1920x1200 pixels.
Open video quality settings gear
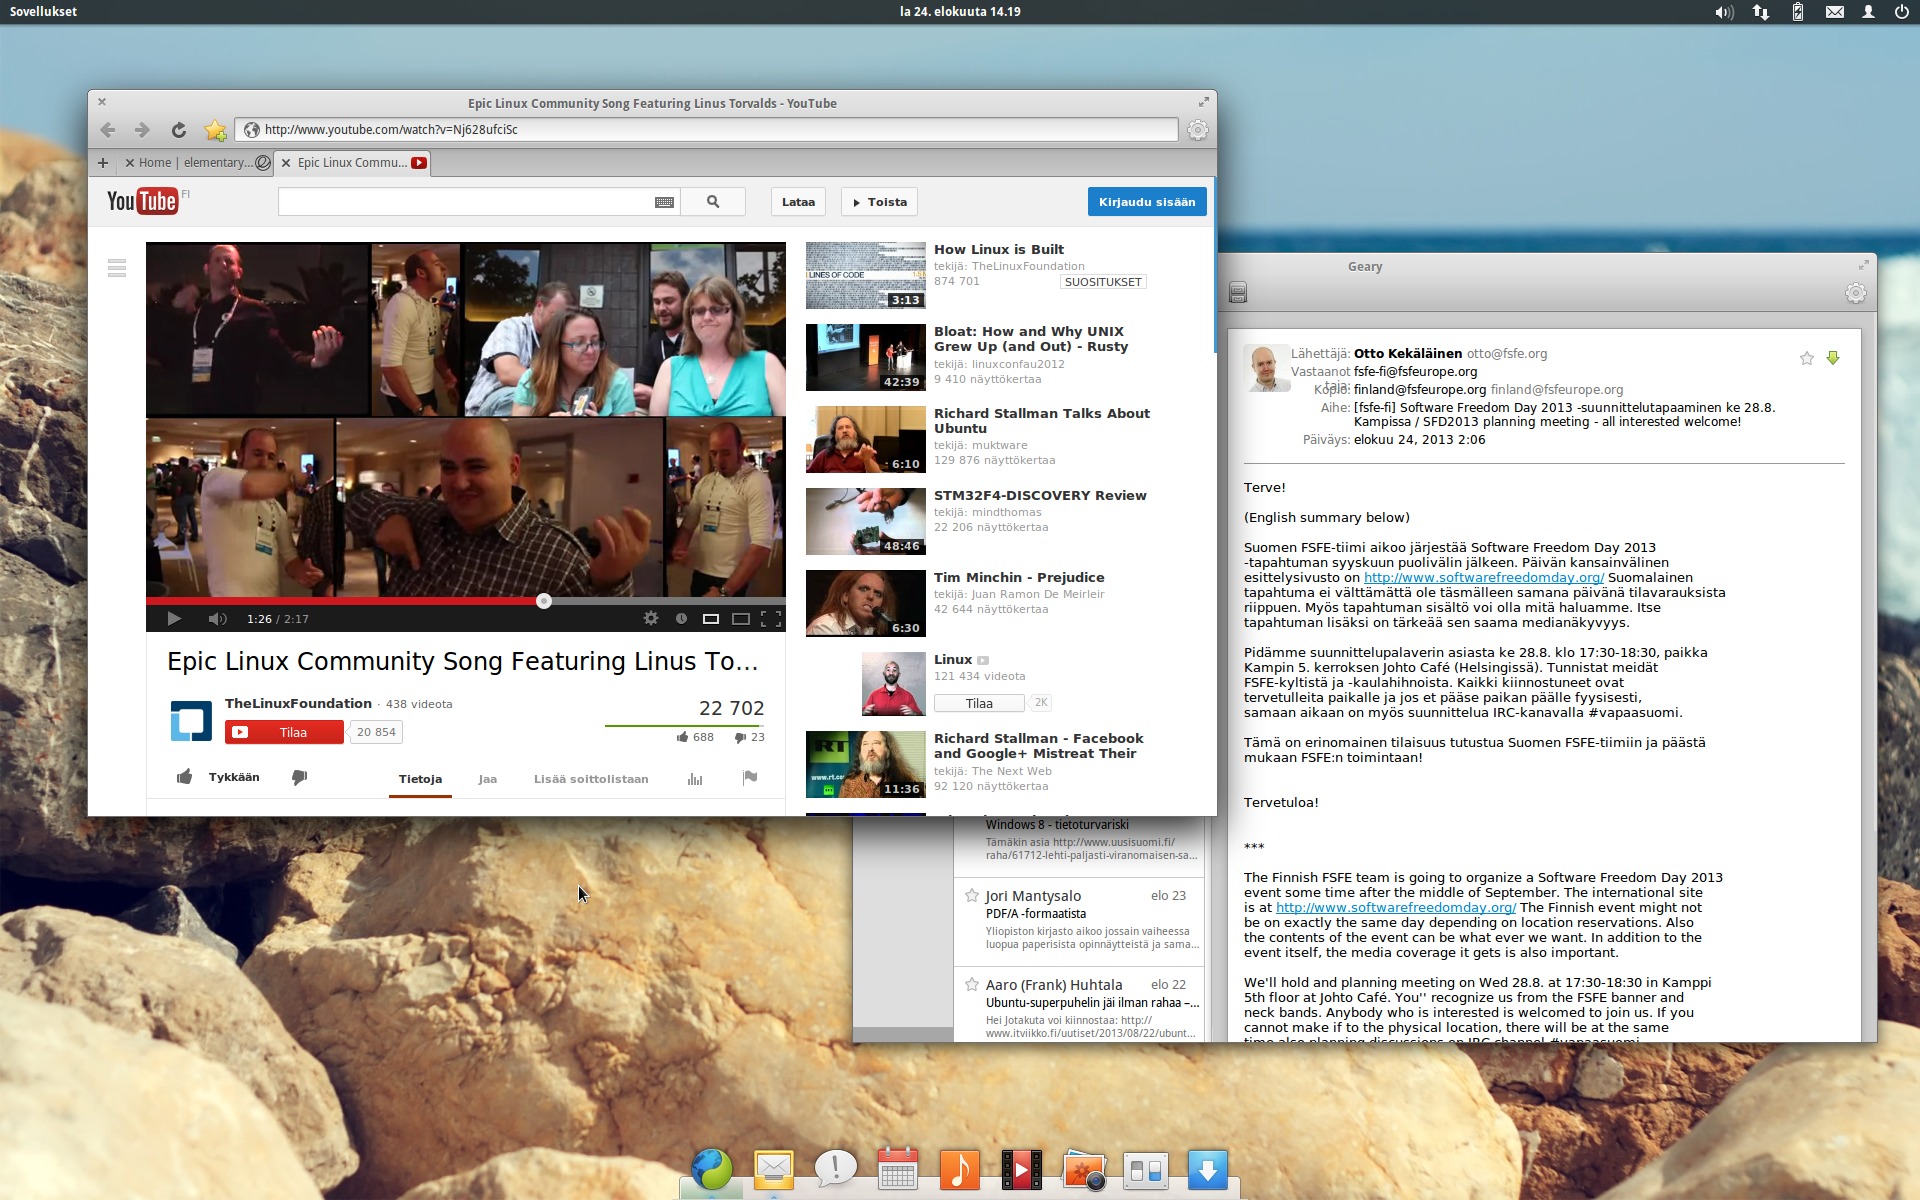[651, 619]
